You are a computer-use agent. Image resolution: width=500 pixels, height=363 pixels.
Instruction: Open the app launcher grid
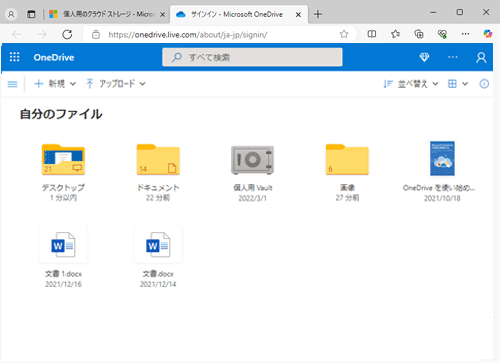(x=14, y=57)
